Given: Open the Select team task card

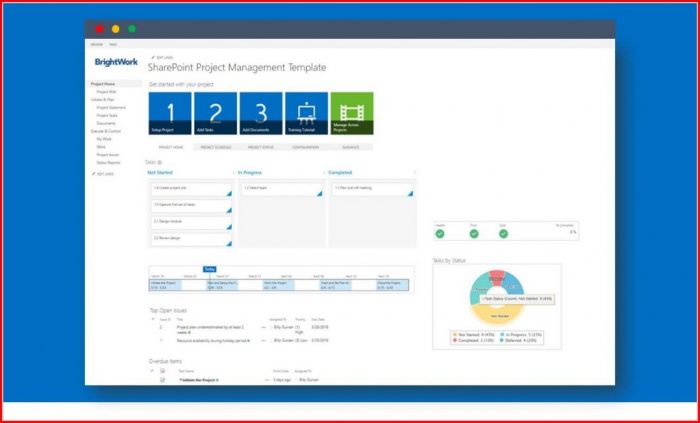Looking at the screenshot, I should pos(282,190).
